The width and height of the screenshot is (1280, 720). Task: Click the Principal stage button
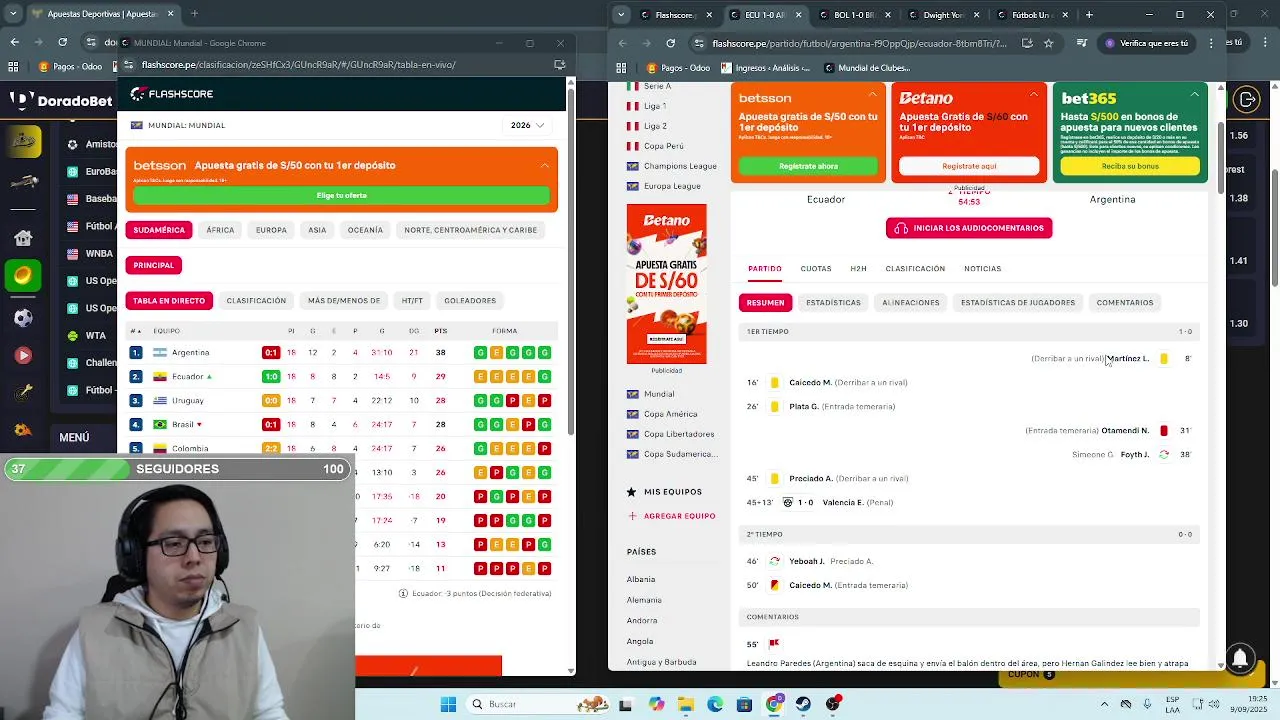coord(154,265)
